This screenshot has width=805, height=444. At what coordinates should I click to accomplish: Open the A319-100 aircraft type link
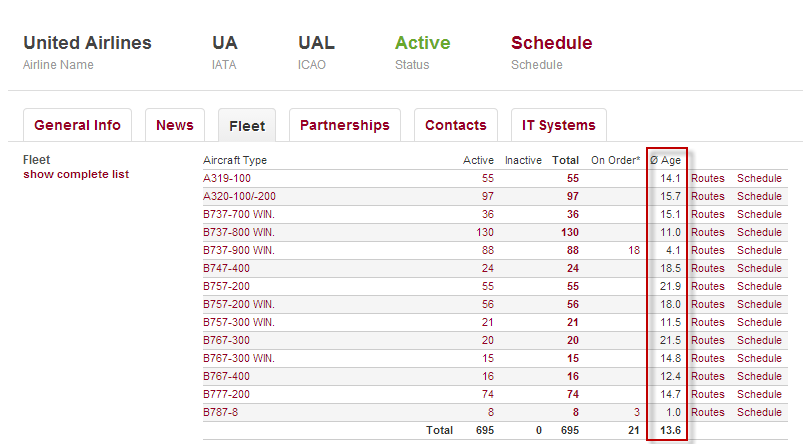[x=226, y=178]
